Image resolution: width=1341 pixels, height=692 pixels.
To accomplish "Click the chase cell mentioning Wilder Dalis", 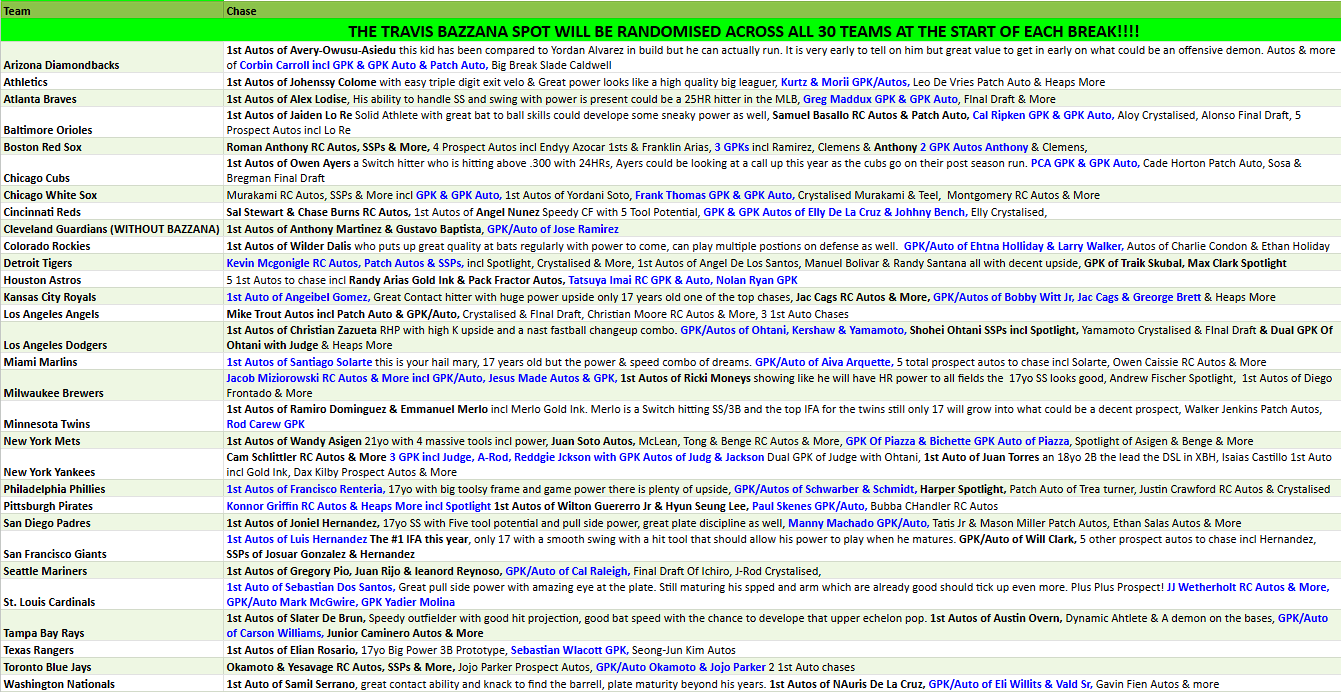I will click(x=782, y=246).
